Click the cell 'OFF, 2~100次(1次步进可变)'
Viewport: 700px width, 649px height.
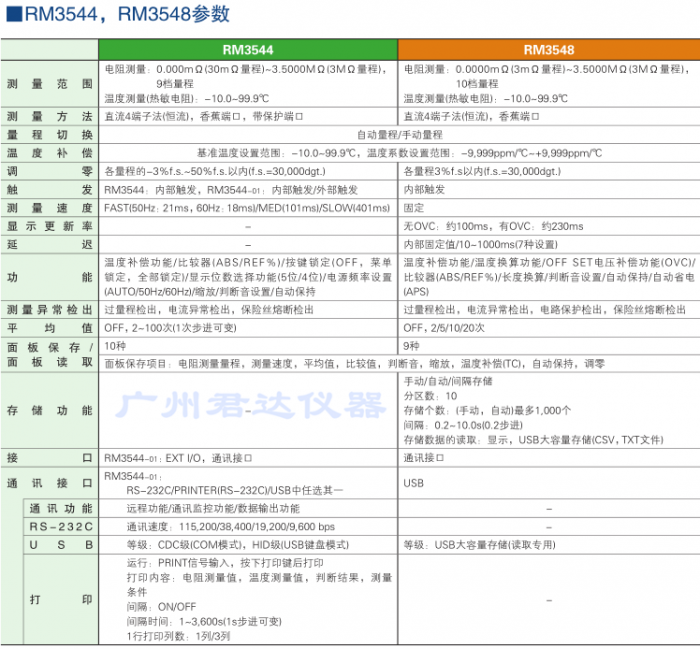170,328
